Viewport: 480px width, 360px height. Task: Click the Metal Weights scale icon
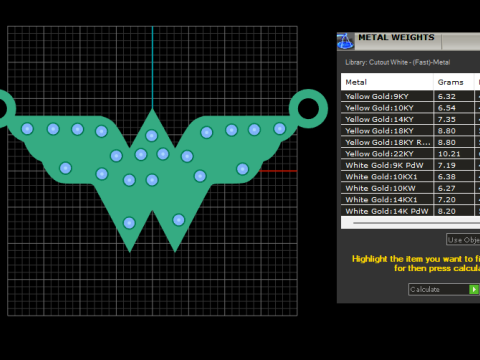point(345,41)
